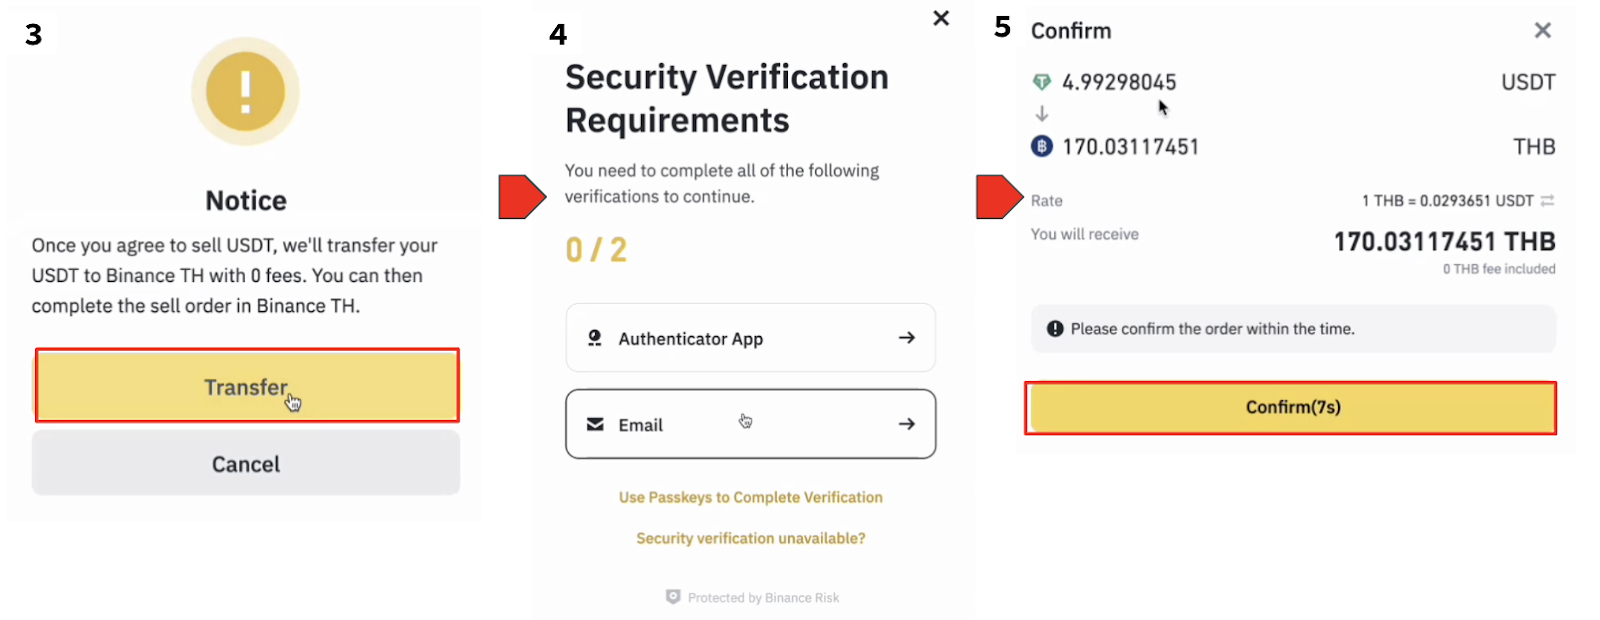Screen dimensions: 1600x620
Task: Click the yellow Transfer button
Action: pos(246,386)
